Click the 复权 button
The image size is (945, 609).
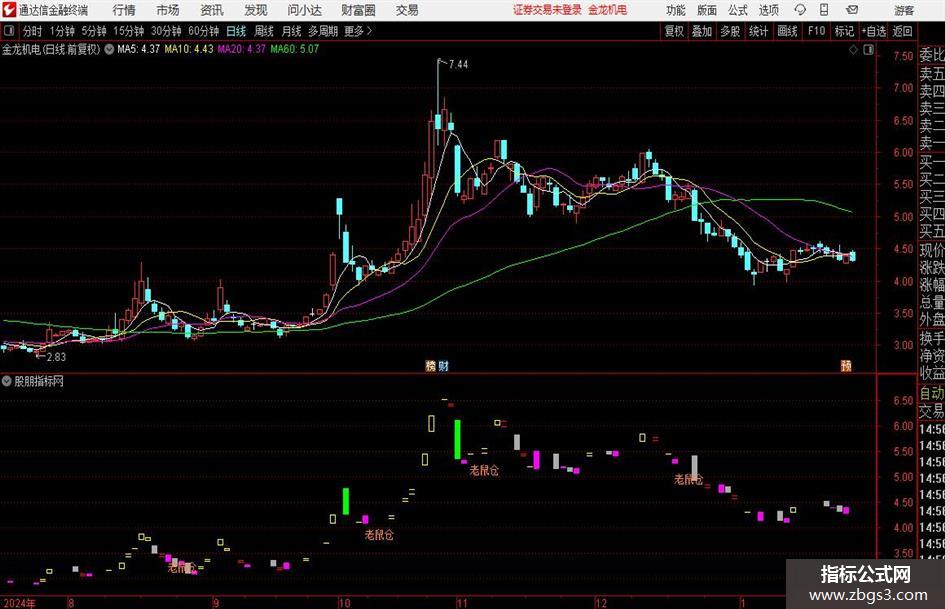point(674,31)
